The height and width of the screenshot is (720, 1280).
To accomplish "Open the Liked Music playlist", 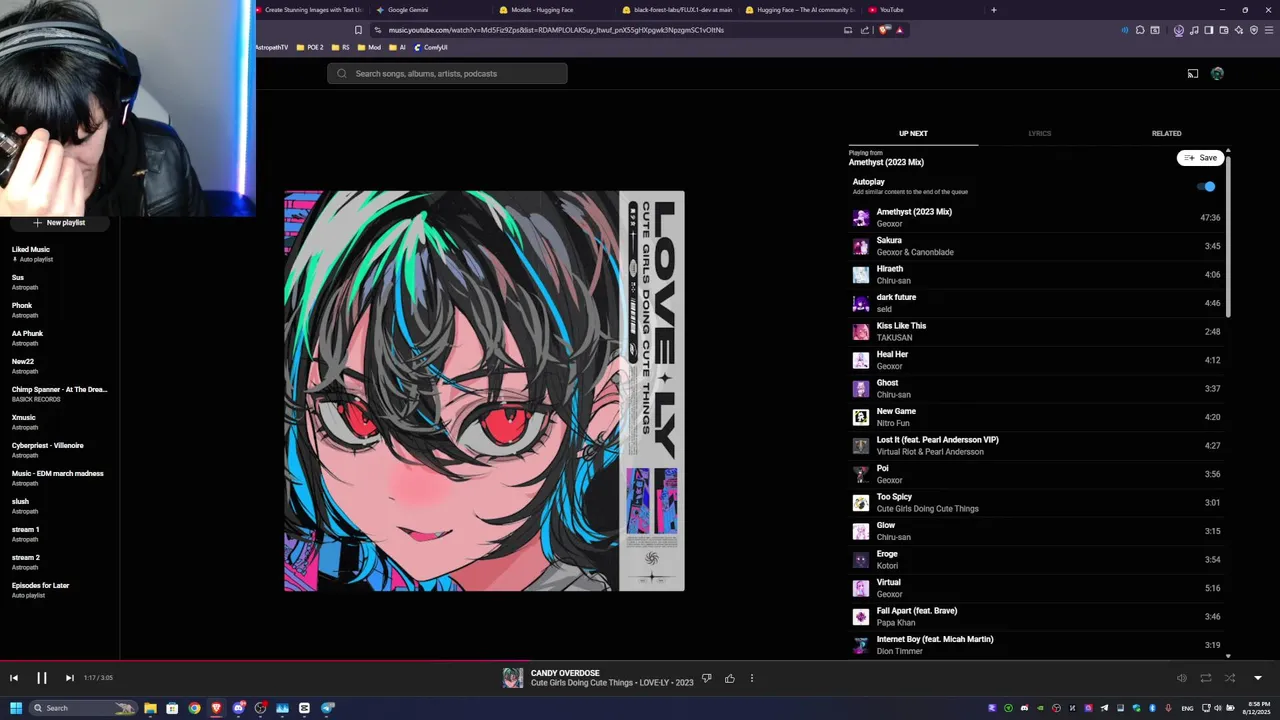I will coord(31,249).
